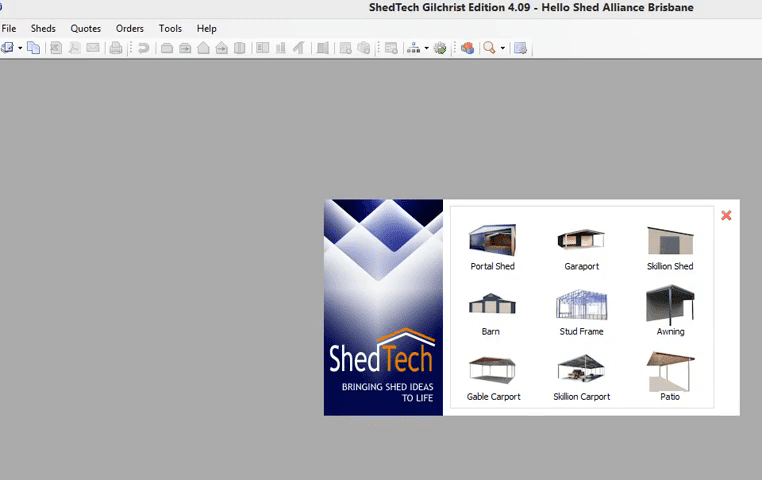Click the undo arrow toolbar icon
The width and height of the screenshot is (762, 480).
[x=143, y=48]
